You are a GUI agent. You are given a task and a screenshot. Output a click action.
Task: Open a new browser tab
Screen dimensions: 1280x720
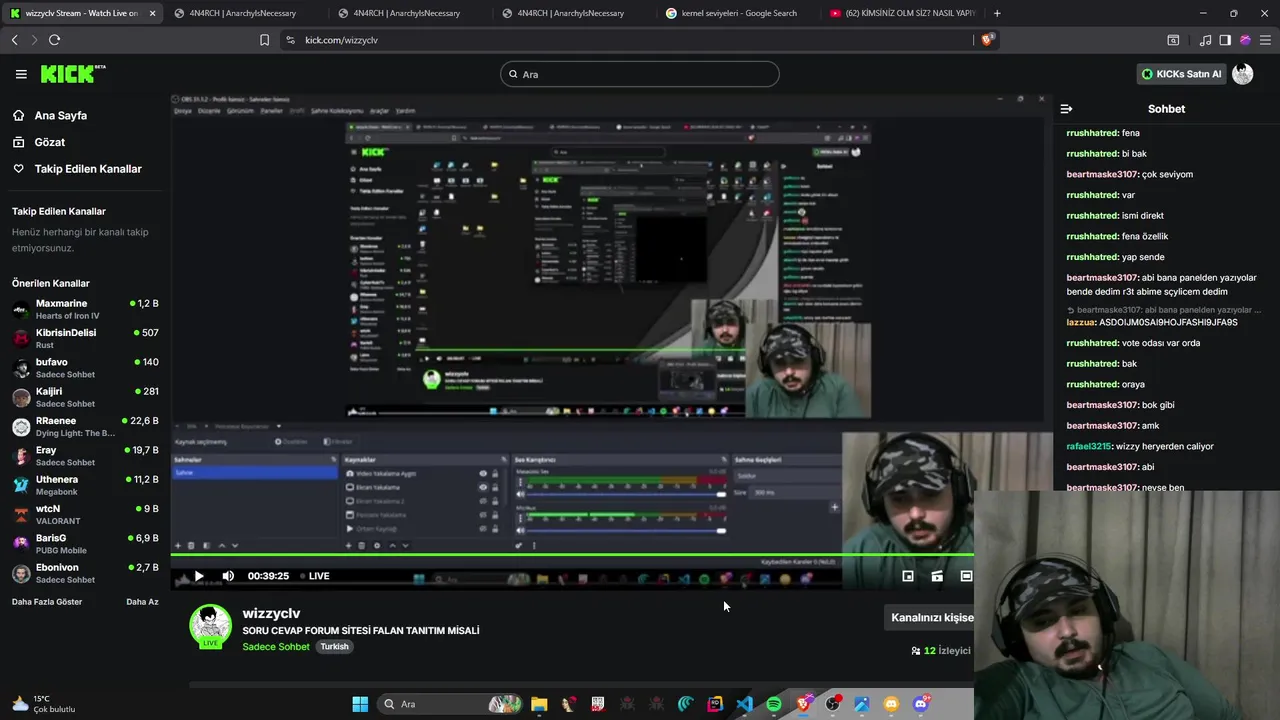click(997, 13)
